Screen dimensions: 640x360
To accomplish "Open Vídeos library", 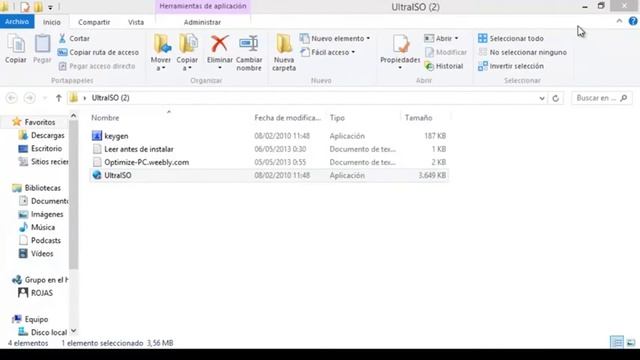I will tap(36, 253).
